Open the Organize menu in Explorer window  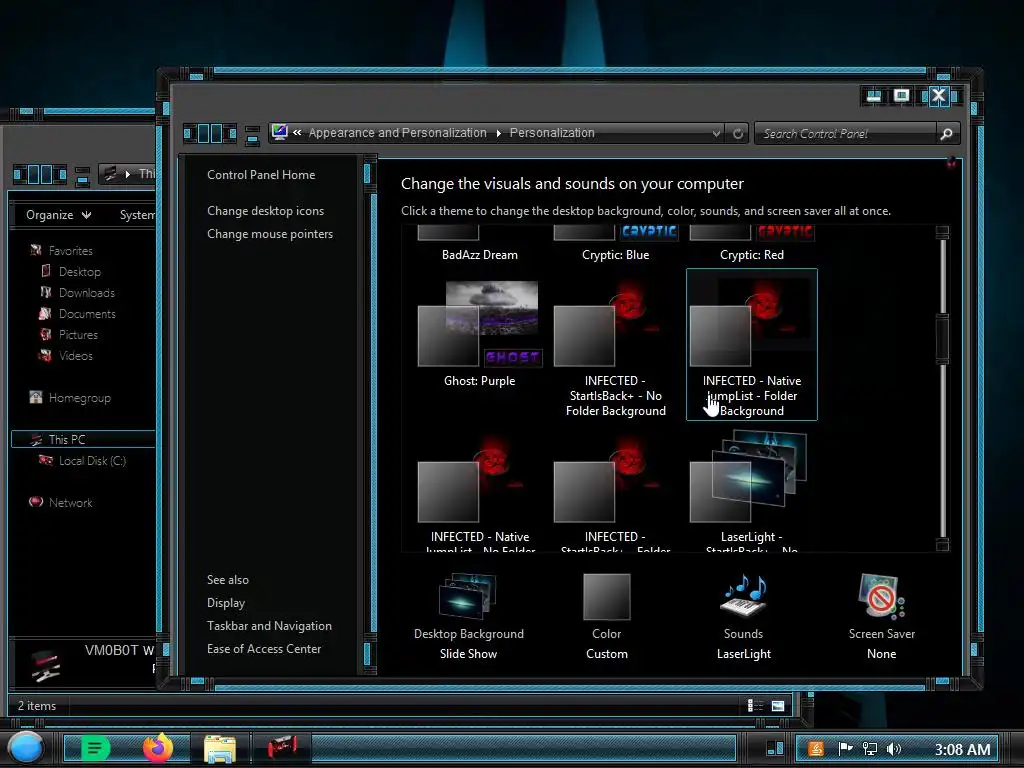click(x=58, y=215)
